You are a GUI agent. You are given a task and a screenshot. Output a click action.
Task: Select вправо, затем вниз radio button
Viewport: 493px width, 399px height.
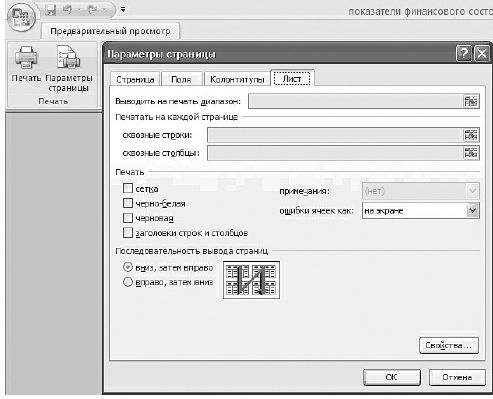(128, 282)
